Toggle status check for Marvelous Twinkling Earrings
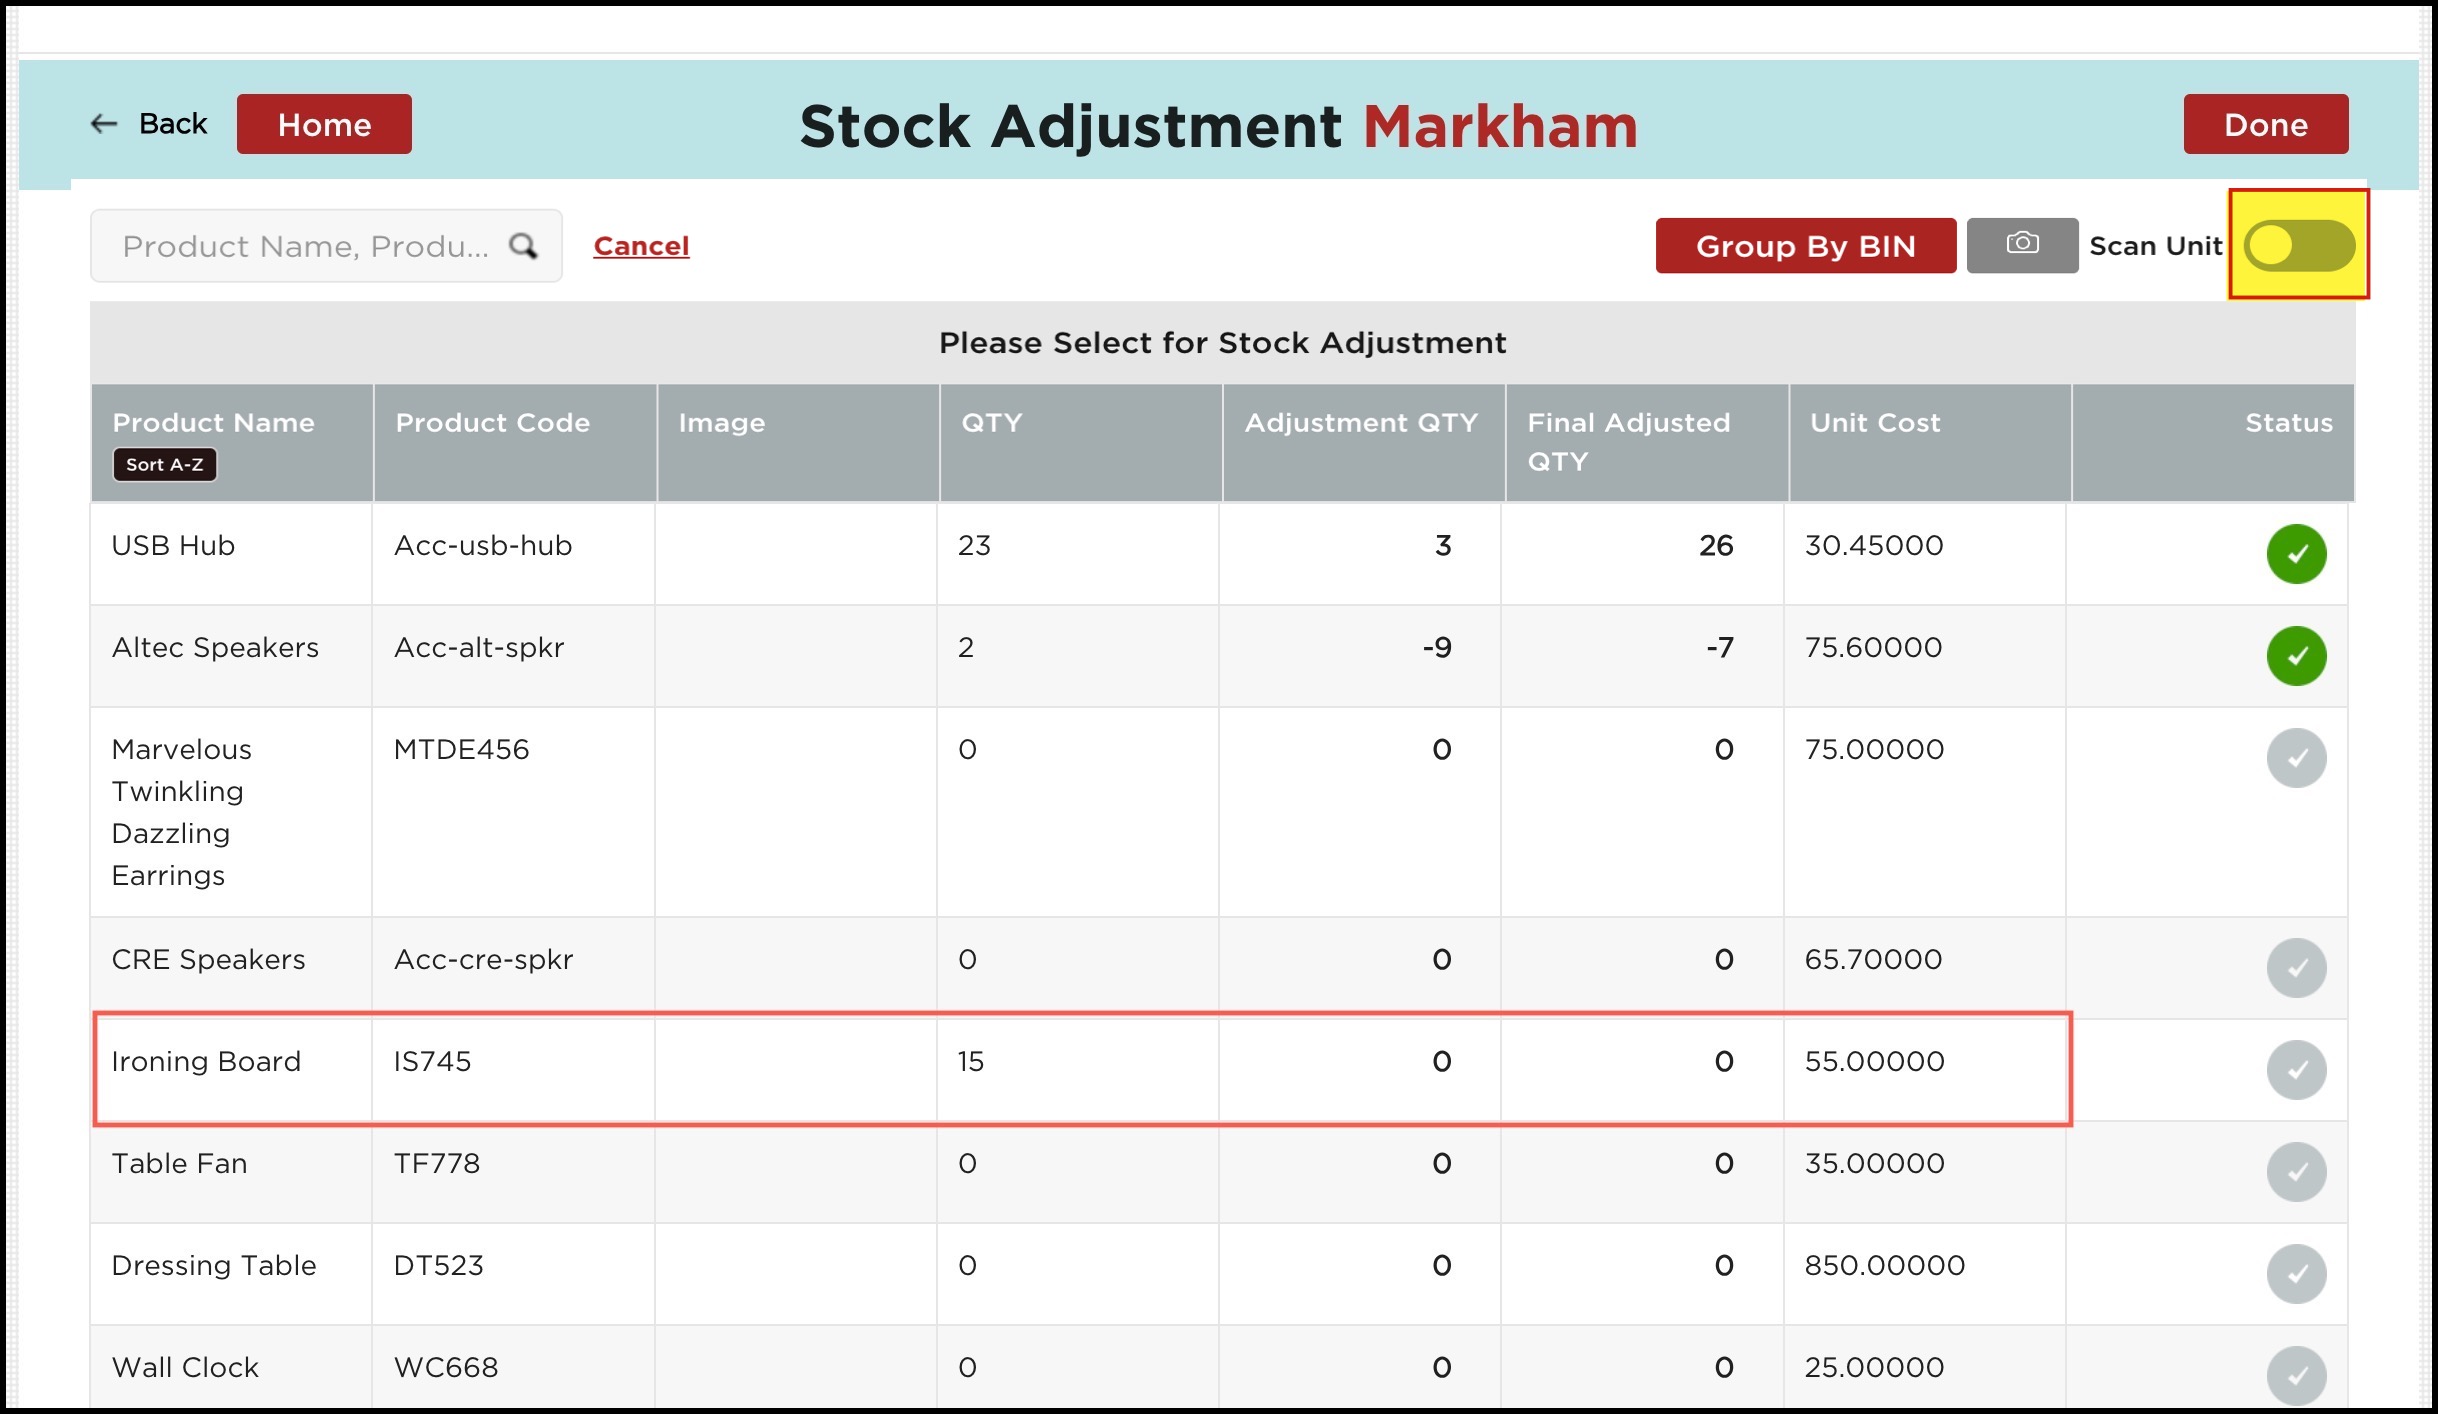The image size is (2438, 1414). [x=2295, y=757]
